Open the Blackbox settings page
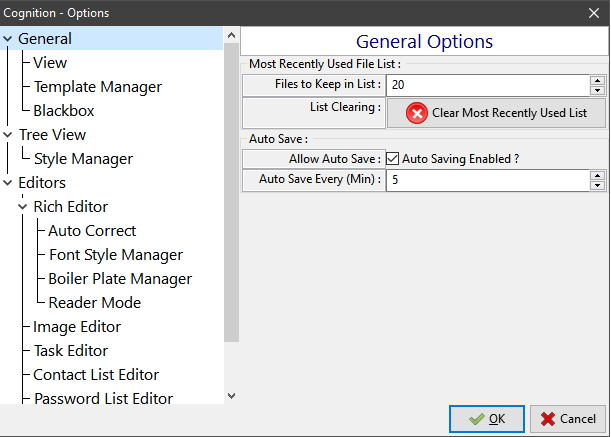This screenshot has width=611, height=437. 64,111
